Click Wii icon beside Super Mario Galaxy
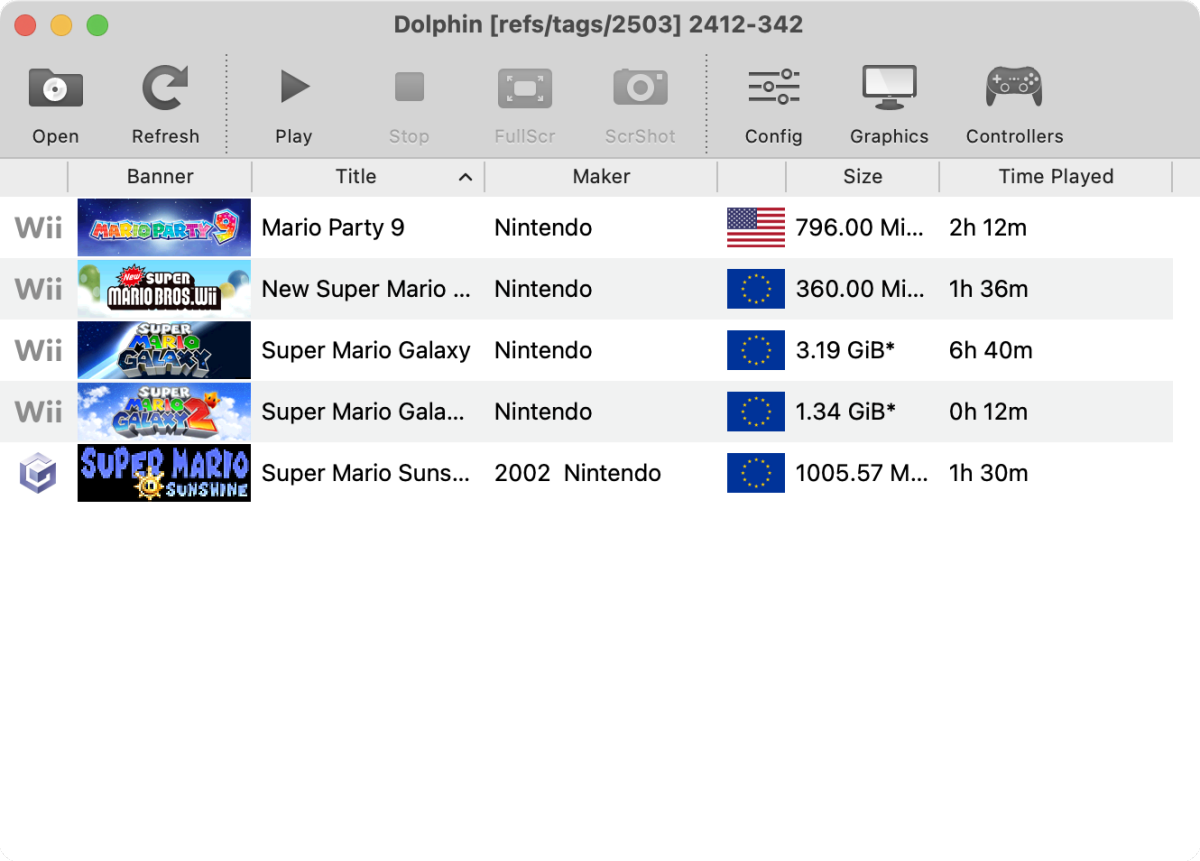1200x861 pixels. (x=38, y=351)
